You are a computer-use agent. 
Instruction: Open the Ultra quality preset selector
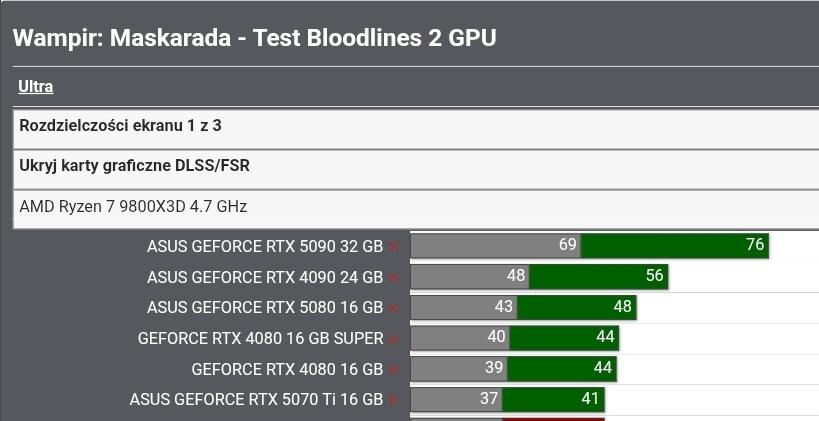[x=36, y=87]
